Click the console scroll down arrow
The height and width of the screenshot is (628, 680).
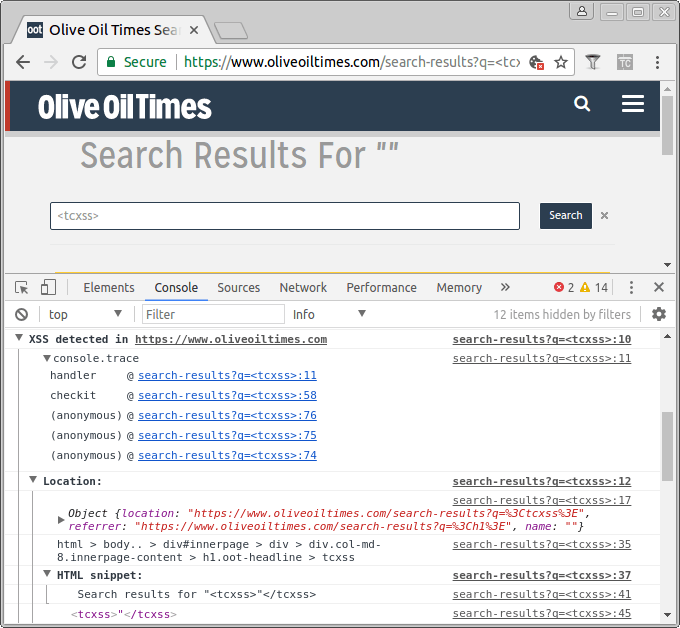tap(667, 615)
